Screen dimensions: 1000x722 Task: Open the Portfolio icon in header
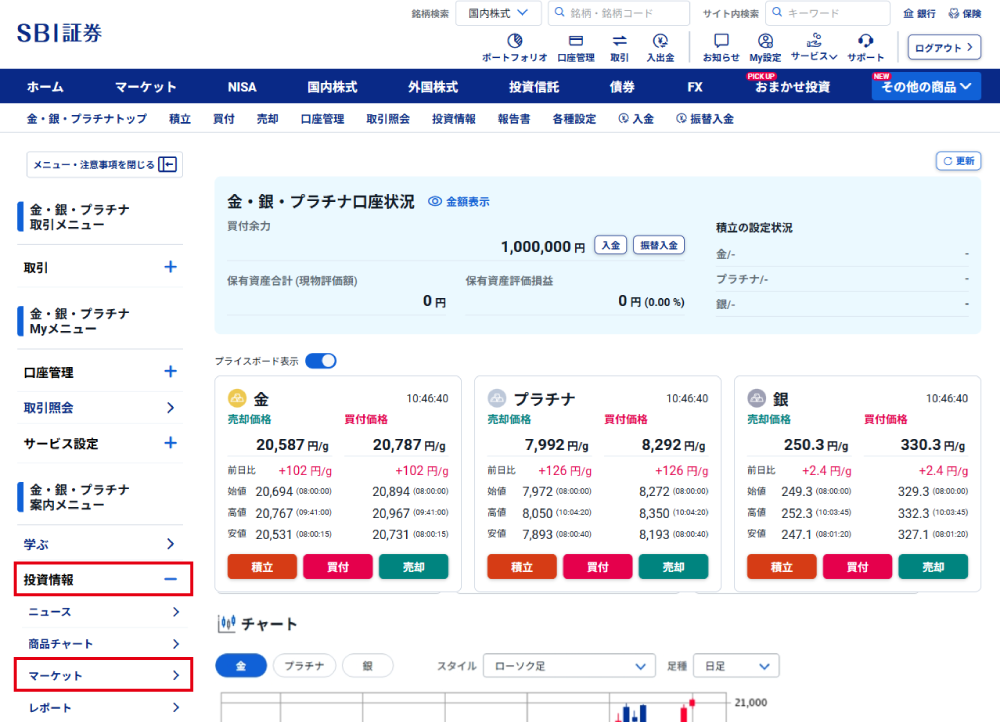pos(514,42)
